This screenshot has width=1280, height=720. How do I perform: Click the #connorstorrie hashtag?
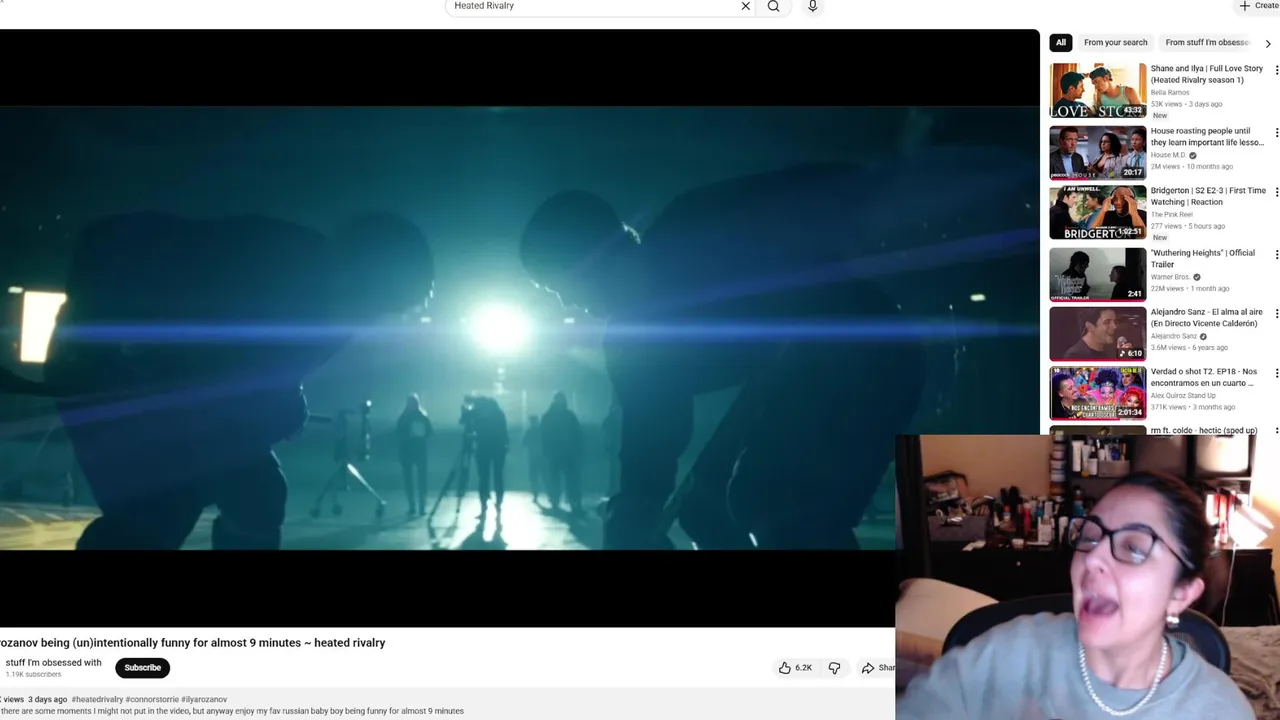point(152,700)
